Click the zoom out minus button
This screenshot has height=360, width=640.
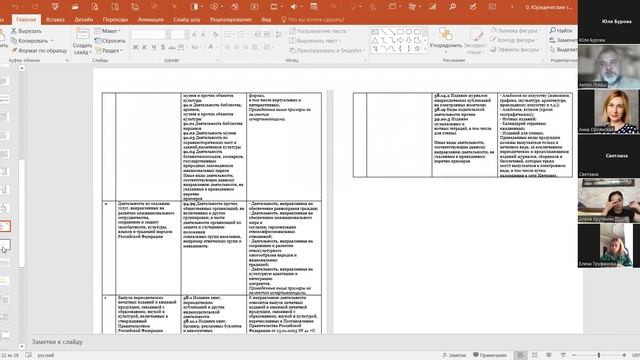tap(573, 355)
